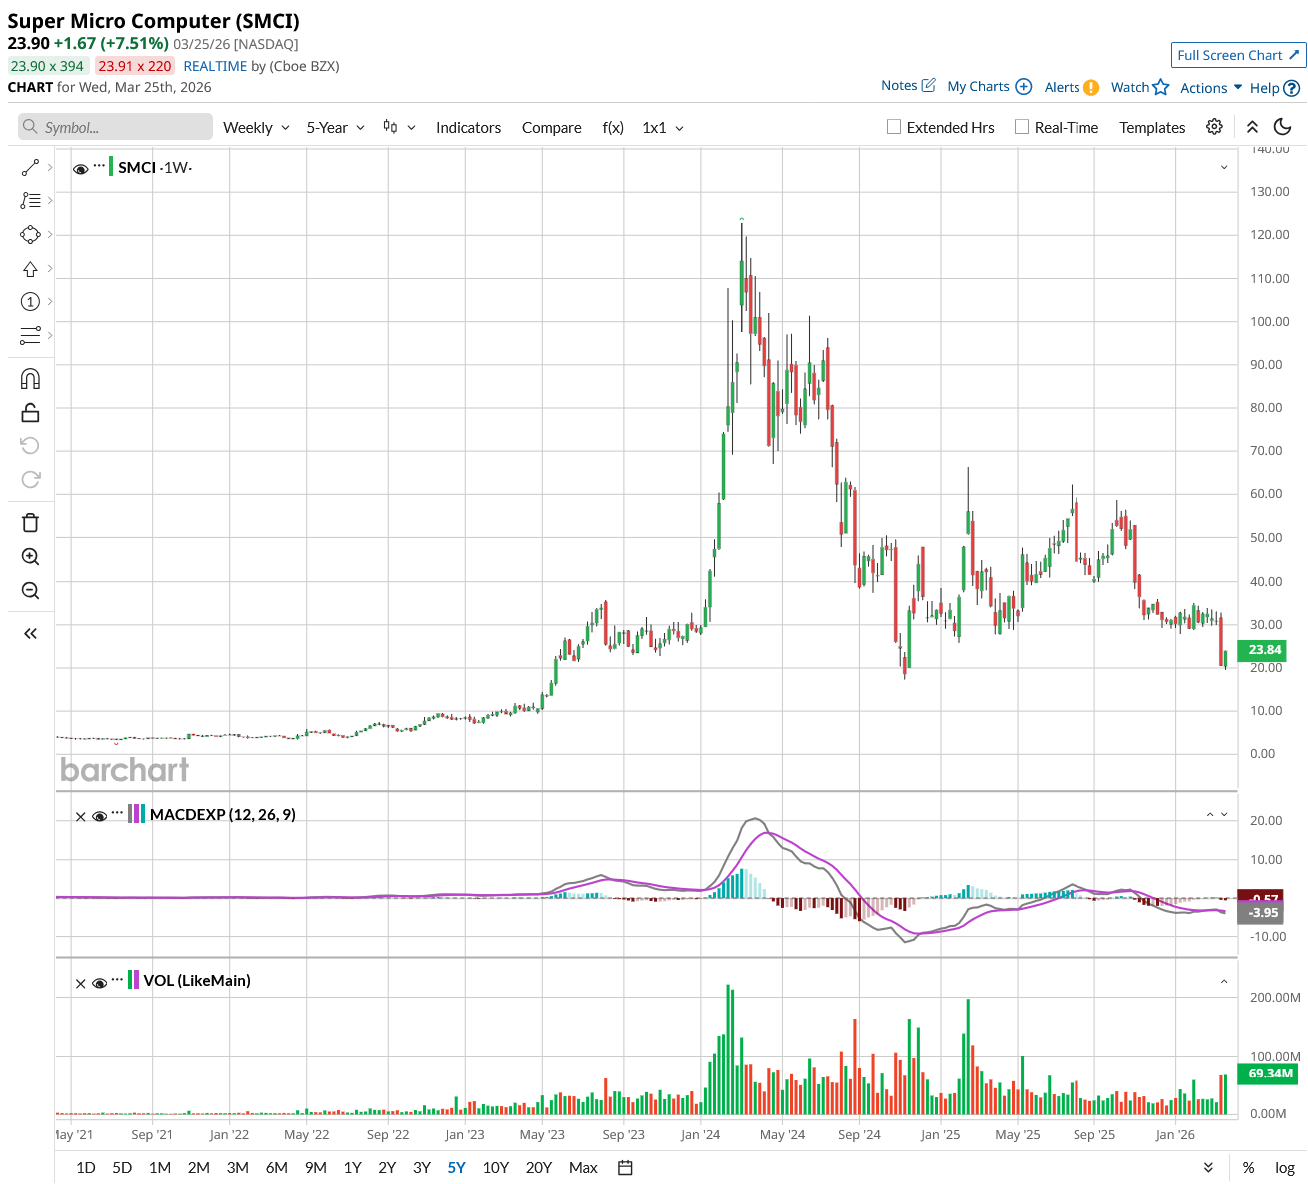The image size is (1308, 1184).
Task: Delete drawings using the trash icon
Action: click(x=30, y=523)
